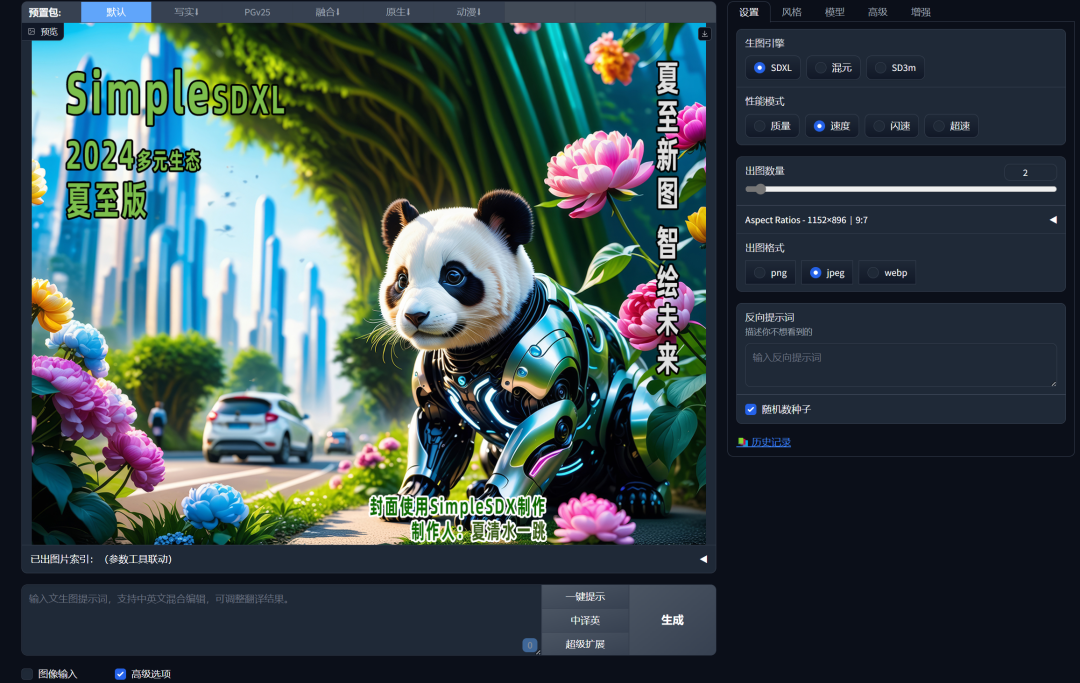Select the 融合 preset tab
The width and height of the screenshot is (1080, 683).
[x=327, y=12]
